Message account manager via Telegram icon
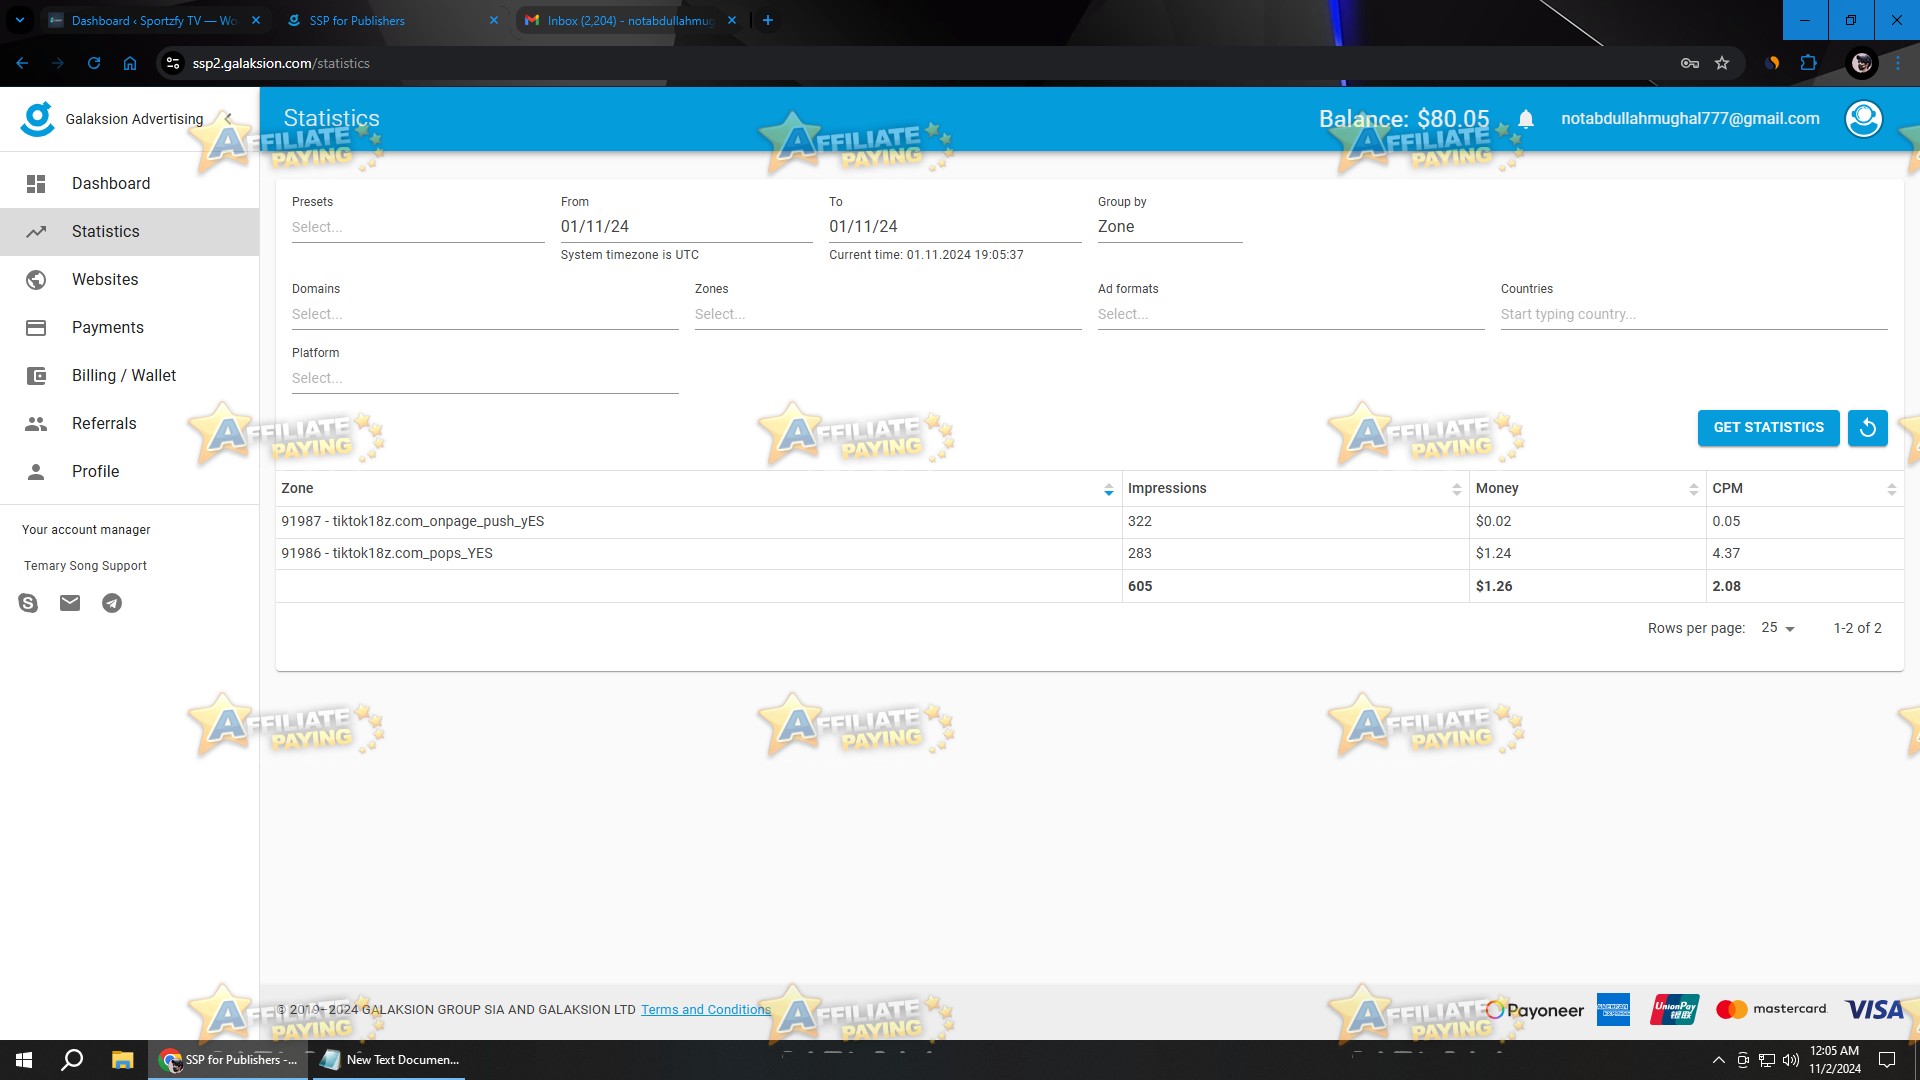The height and width of the screenshot is (1080, 1920). (112, 603)
